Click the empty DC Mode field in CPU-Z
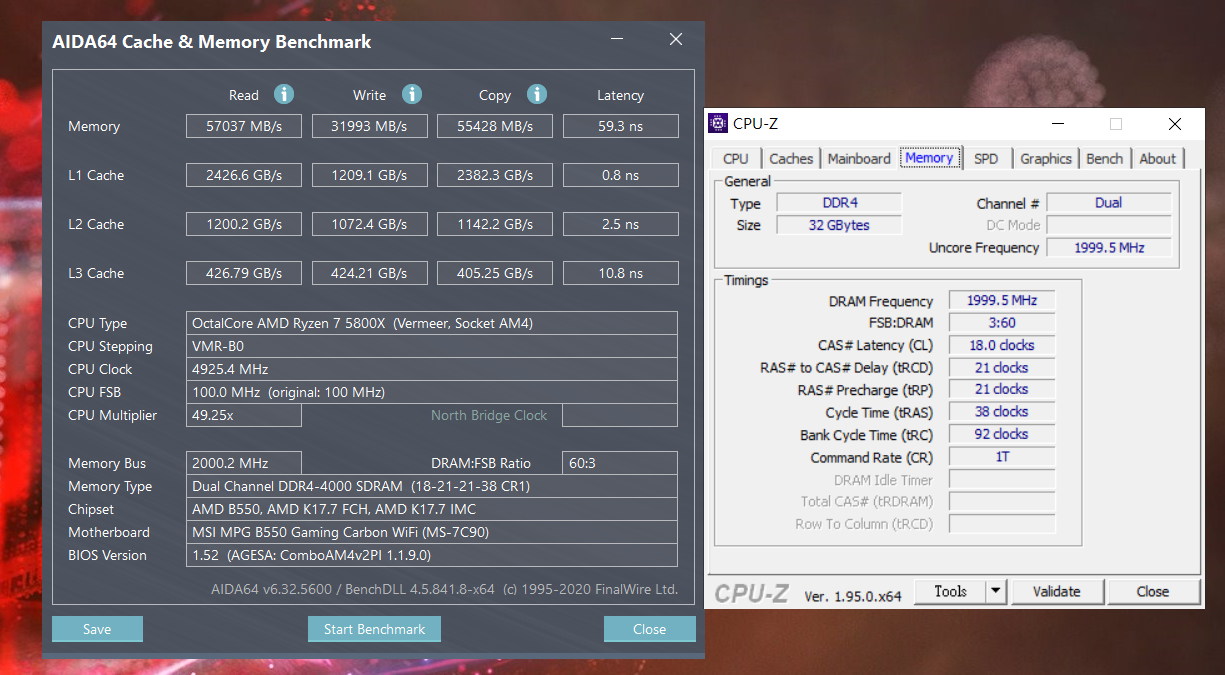Image resolution: width=1225 pixels, height=675 pixels. pyautogui.click(x=1109, y=225)
